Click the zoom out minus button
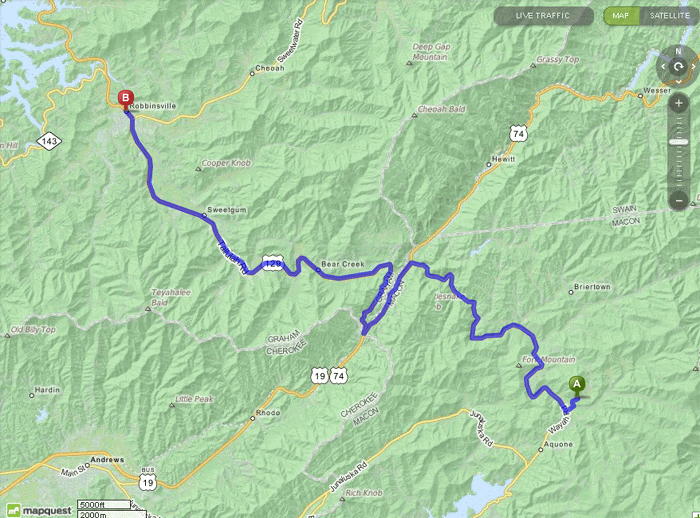 click(679, 201)
